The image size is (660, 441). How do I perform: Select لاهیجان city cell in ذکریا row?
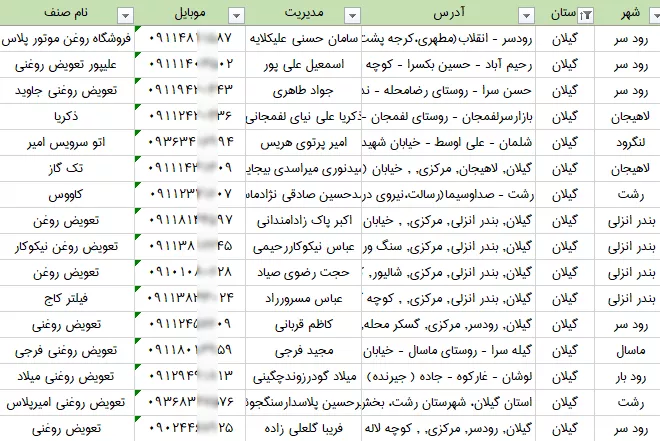coord(628,117)
